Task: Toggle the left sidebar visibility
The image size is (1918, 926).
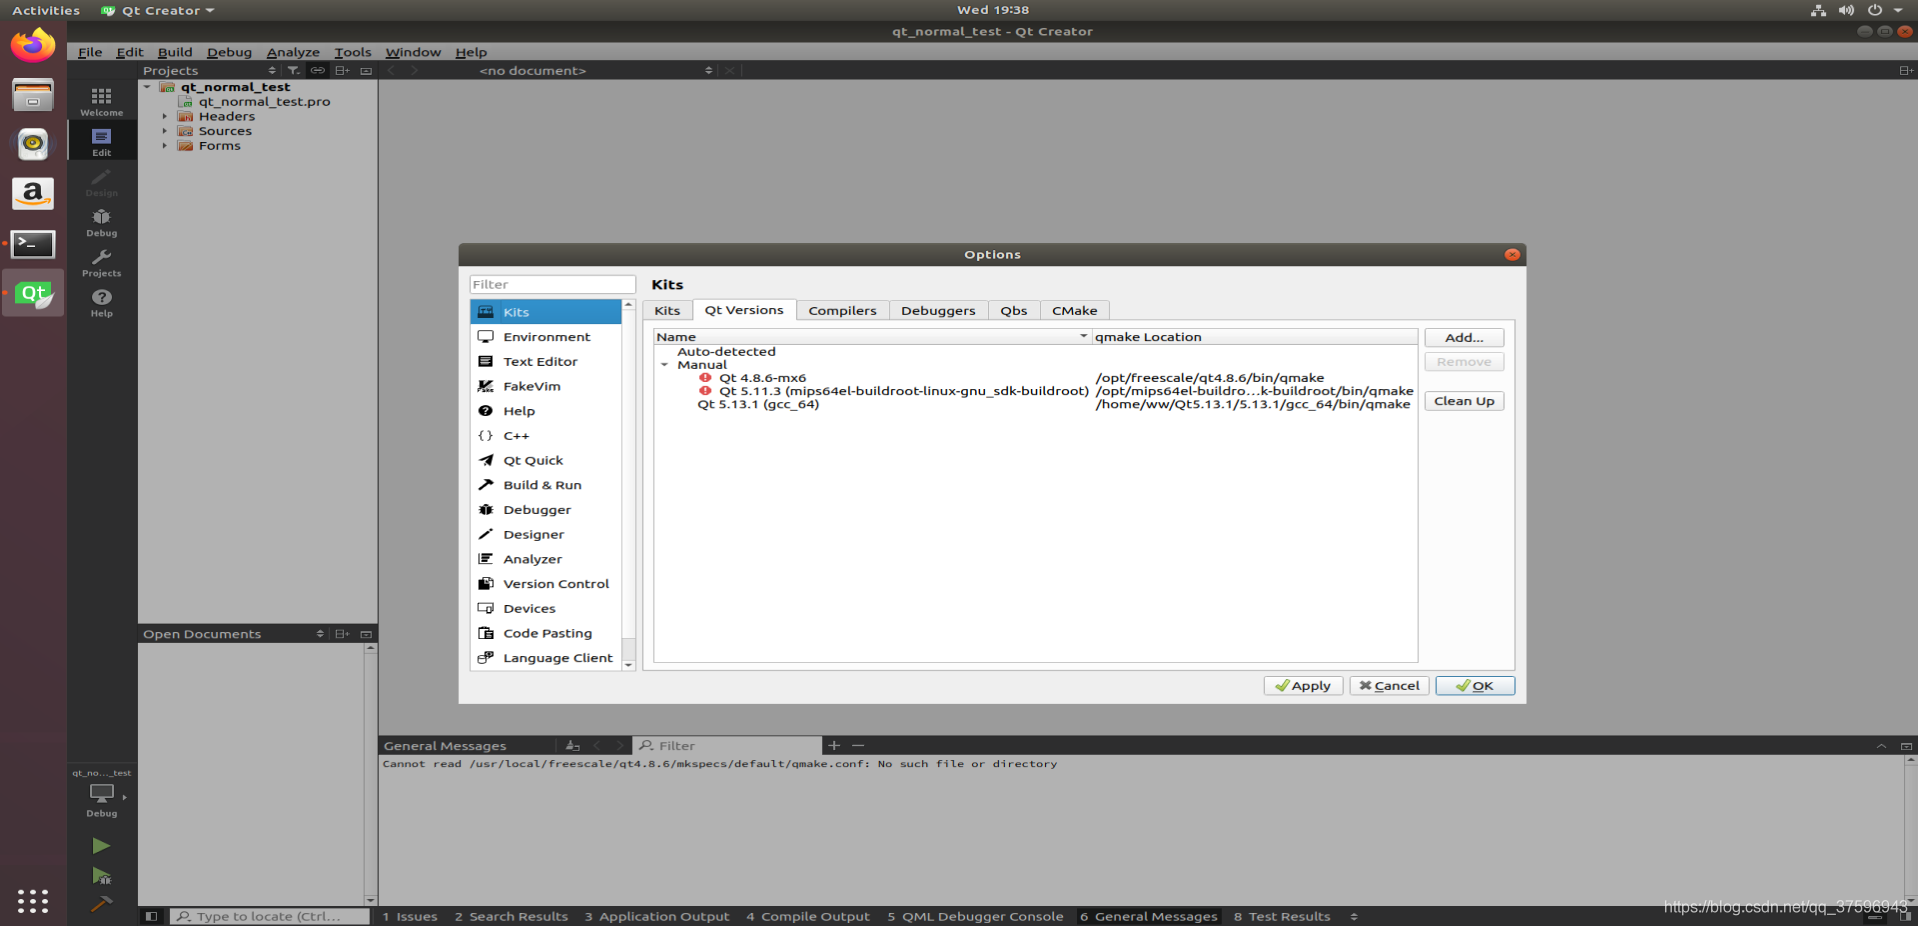Action: tap(151, 916)
